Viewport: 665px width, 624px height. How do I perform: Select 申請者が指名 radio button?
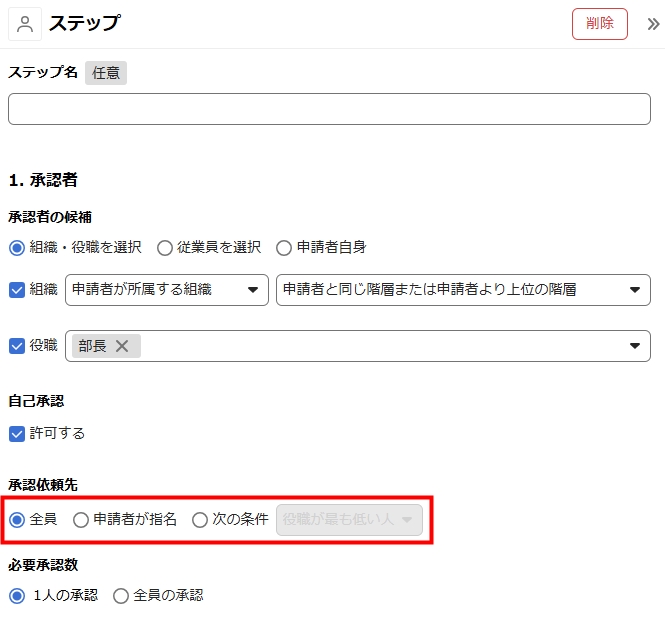81,520
